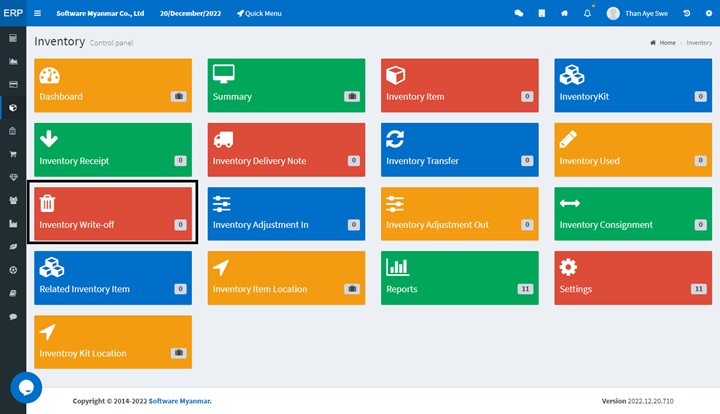Open the credit card icon in left sidebar
Viewport: 720px width, 414px height.
click(13, 84)
